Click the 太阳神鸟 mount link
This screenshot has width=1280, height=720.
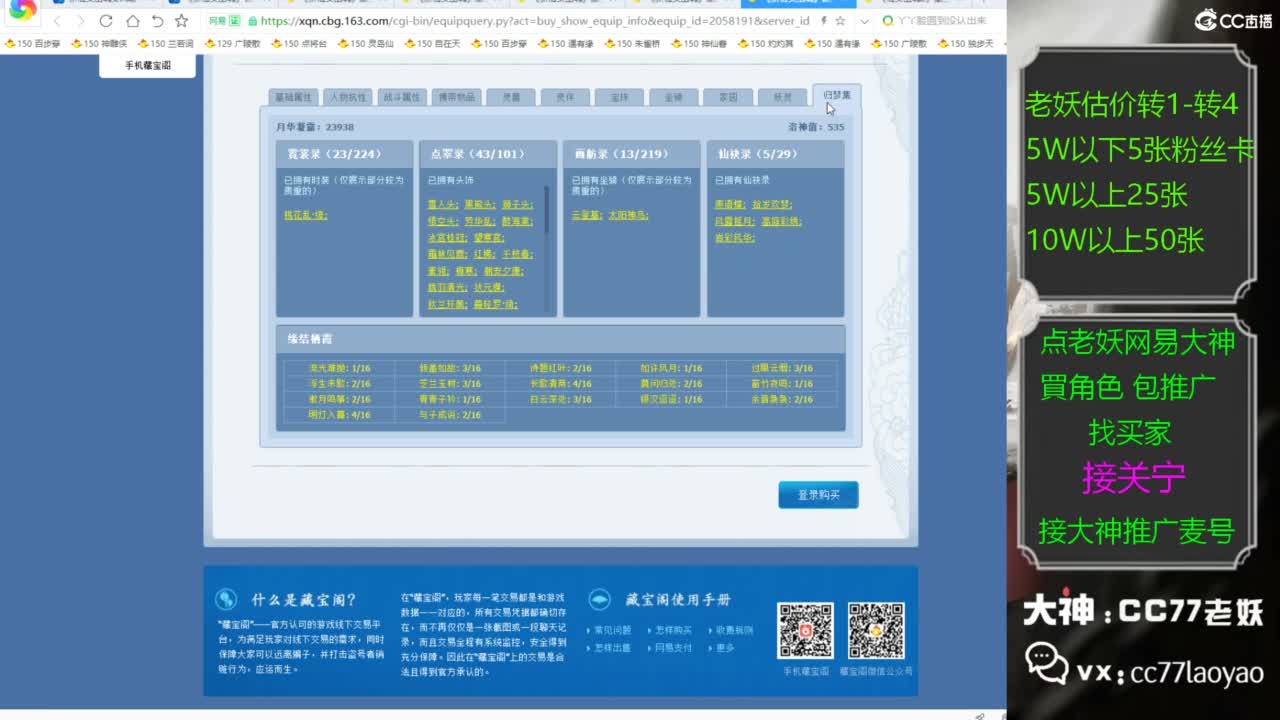point(629,215)
